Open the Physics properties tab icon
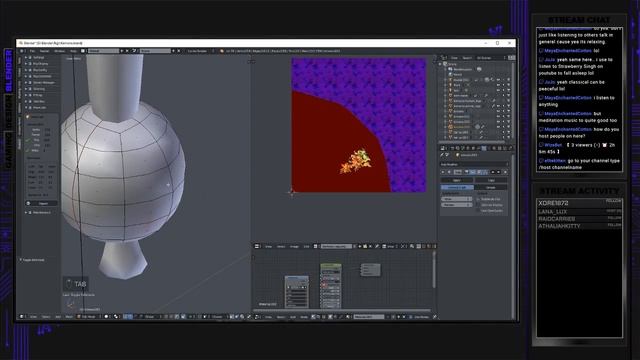The image size is (640, 360). pyautogui.click(x=510, y=148)
